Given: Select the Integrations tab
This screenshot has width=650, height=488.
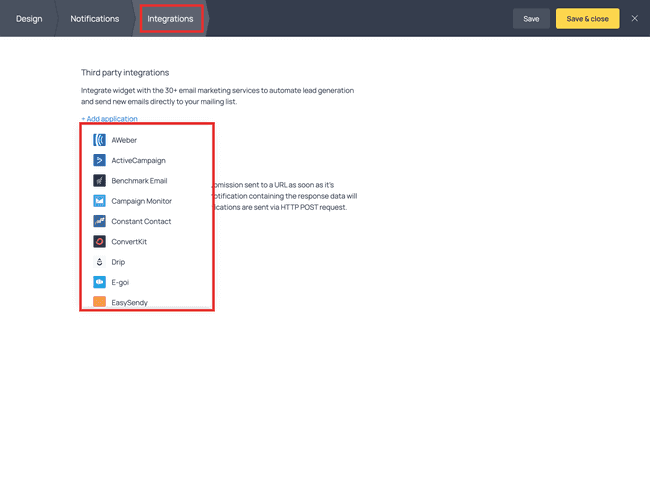Looking at the screenshot, I should (170, 19).
